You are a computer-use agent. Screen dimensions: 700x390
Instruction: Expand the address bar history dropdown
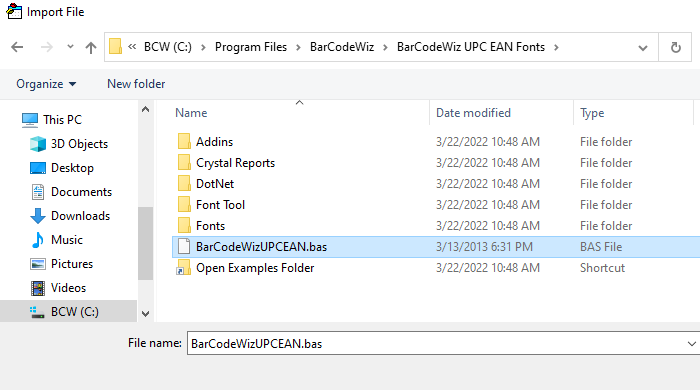tap(642, 47)
